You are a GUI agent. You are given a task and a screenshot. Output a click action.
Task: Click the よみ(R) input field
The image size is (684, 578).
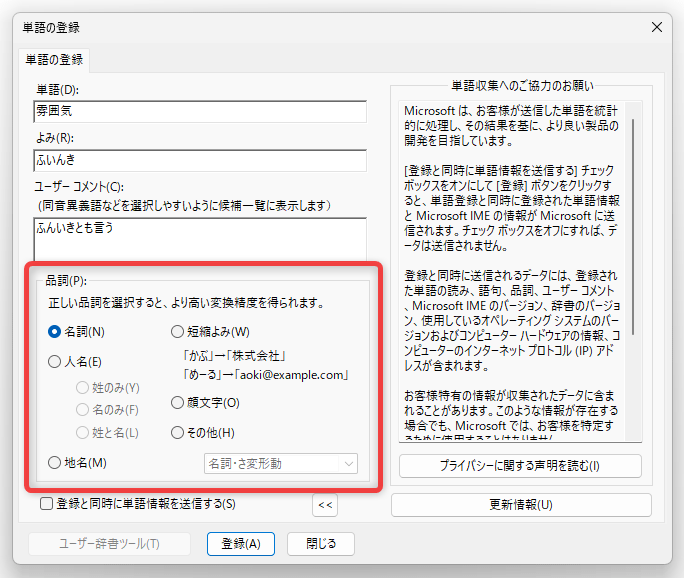[x=200, y=160]
